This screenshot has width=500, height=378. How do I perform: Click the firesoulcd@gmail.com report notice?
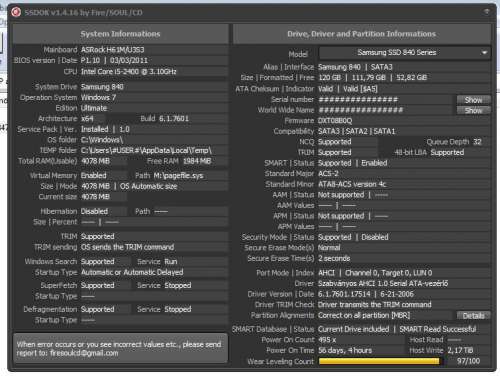point(120,349)
